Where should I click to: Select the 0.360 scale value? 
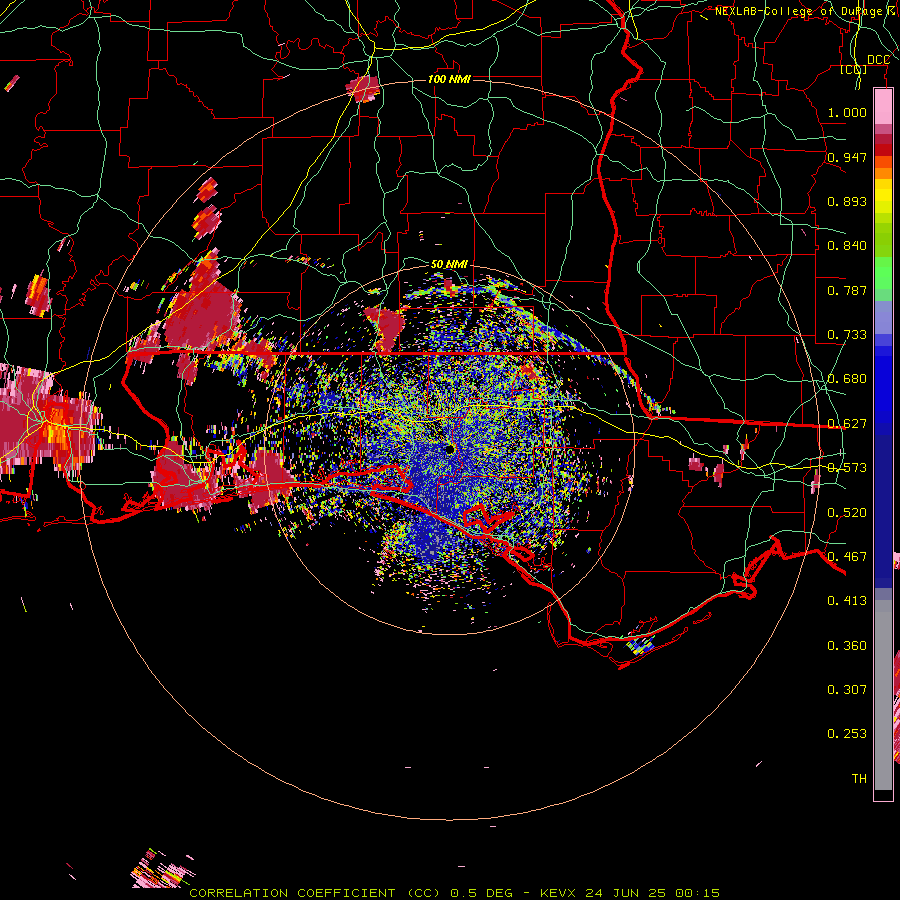pos(847,646)
